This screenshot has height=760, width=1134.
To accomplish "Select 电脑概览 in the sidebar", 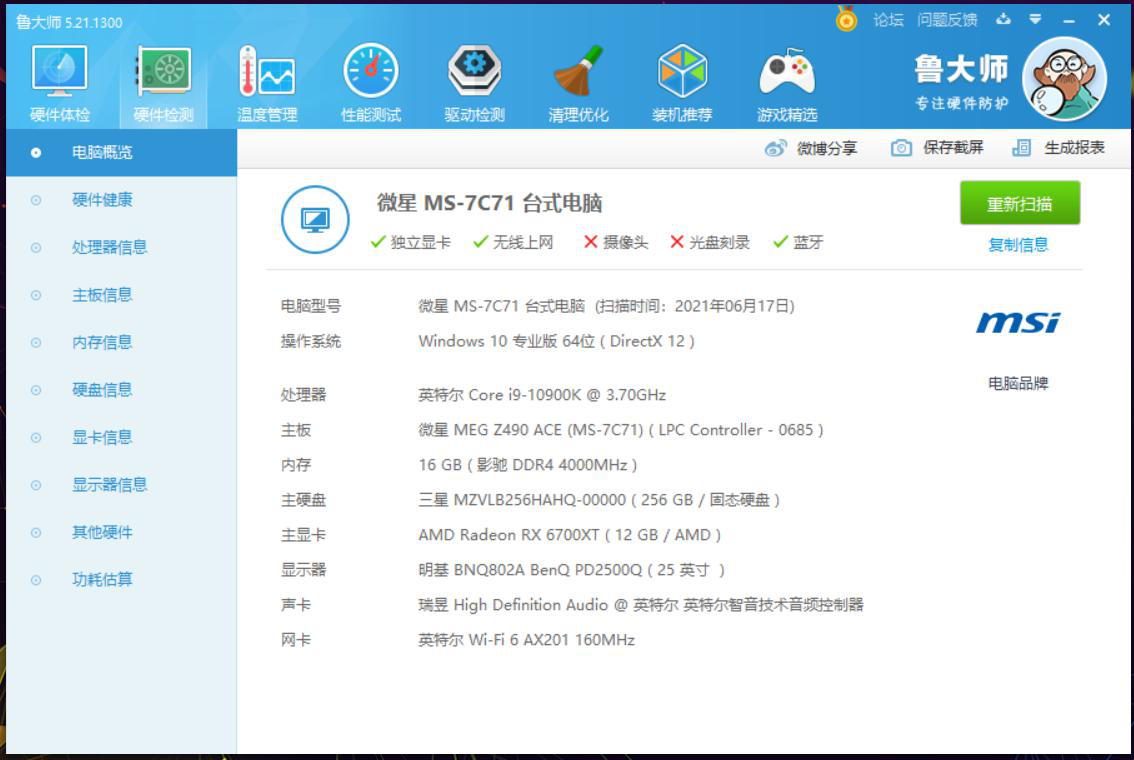I will (122, 153).
